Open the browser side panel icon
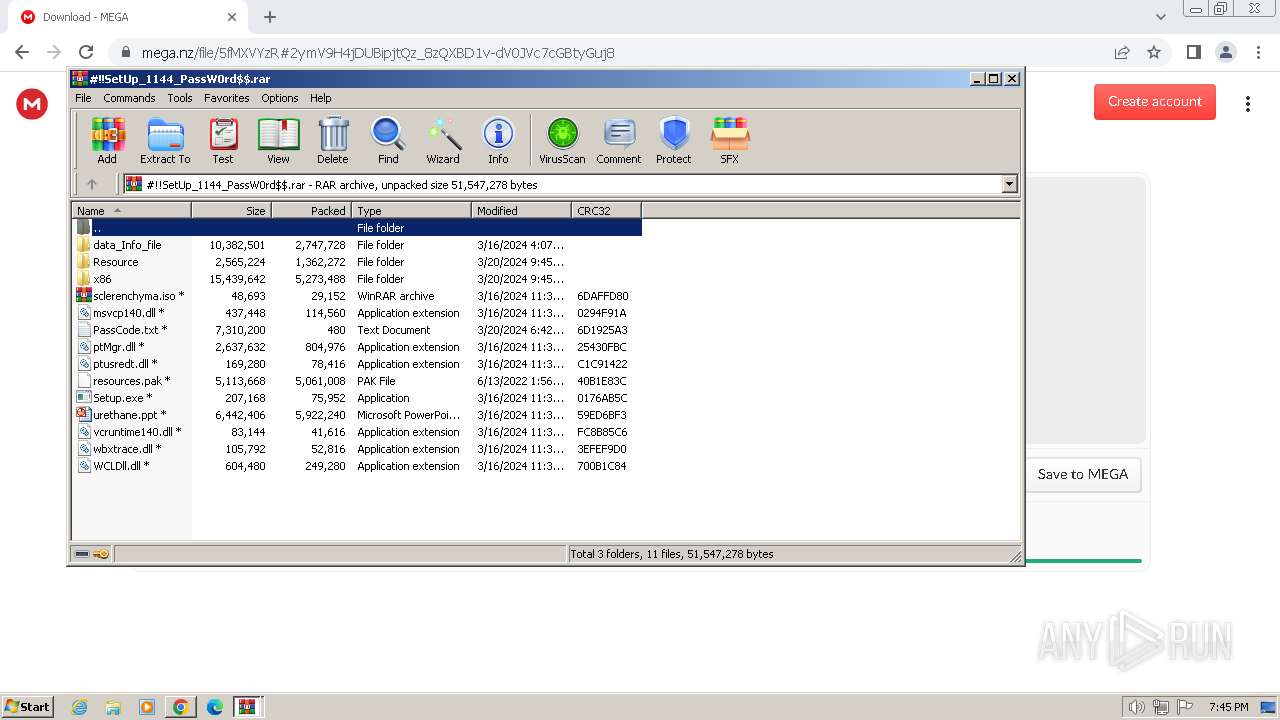1280x720 pixels. coord(1193,52)
